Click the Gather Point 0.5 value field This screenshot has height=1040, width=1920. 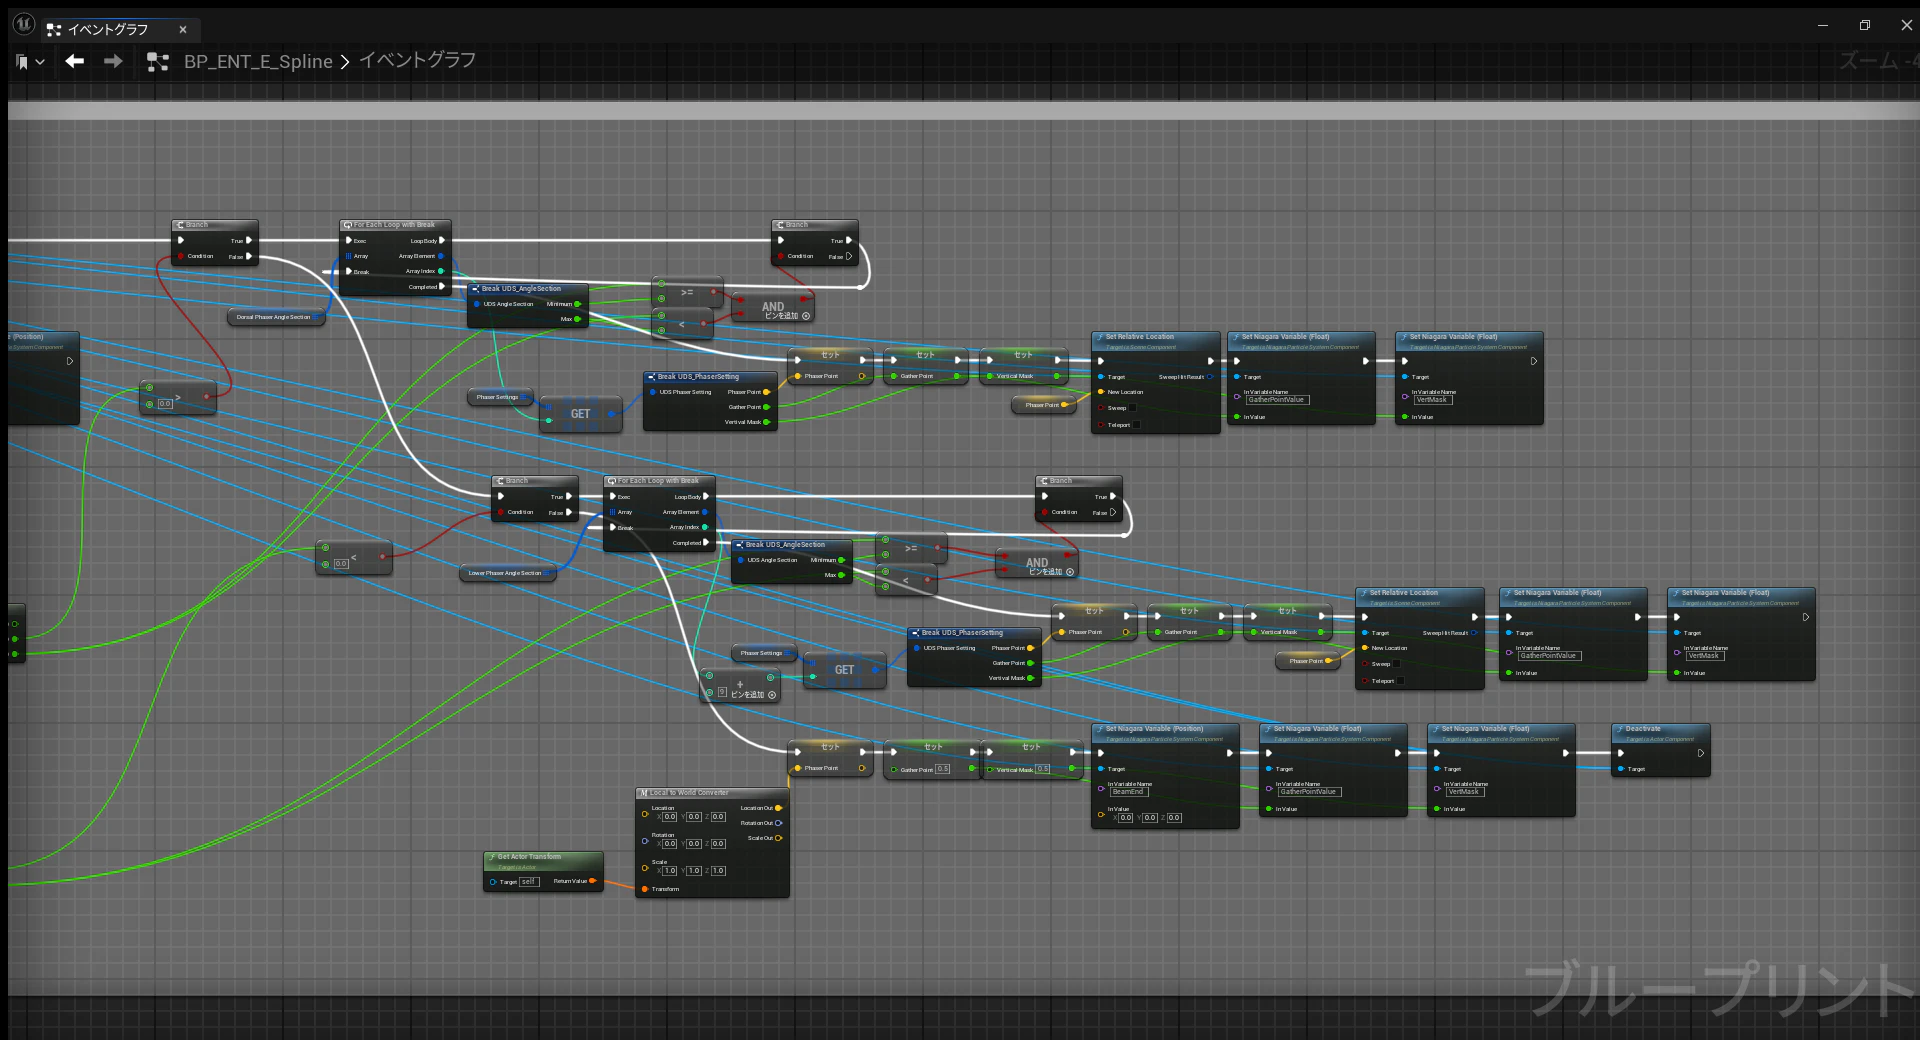point(942,769)
